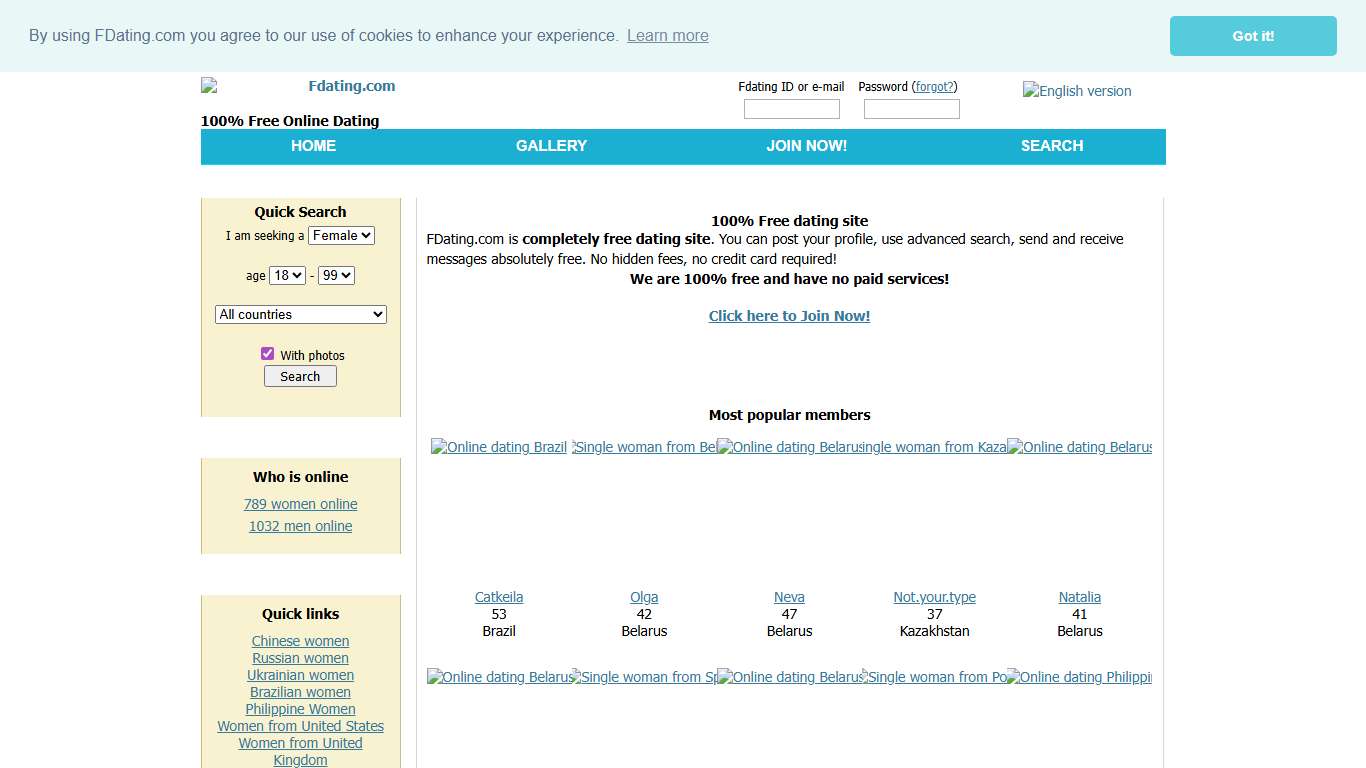
Task: Expand the maximum age dropdown
Action: click(x=336, y=275)
